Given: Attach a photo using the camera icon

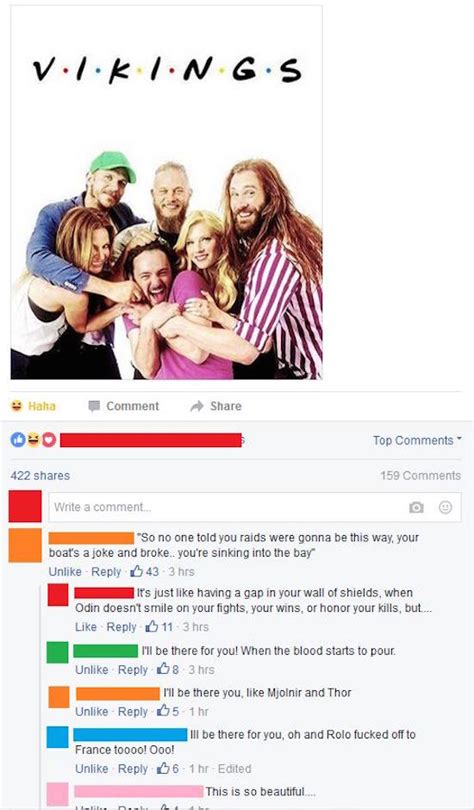Looking at the screenshot, I should pos(416,507).
